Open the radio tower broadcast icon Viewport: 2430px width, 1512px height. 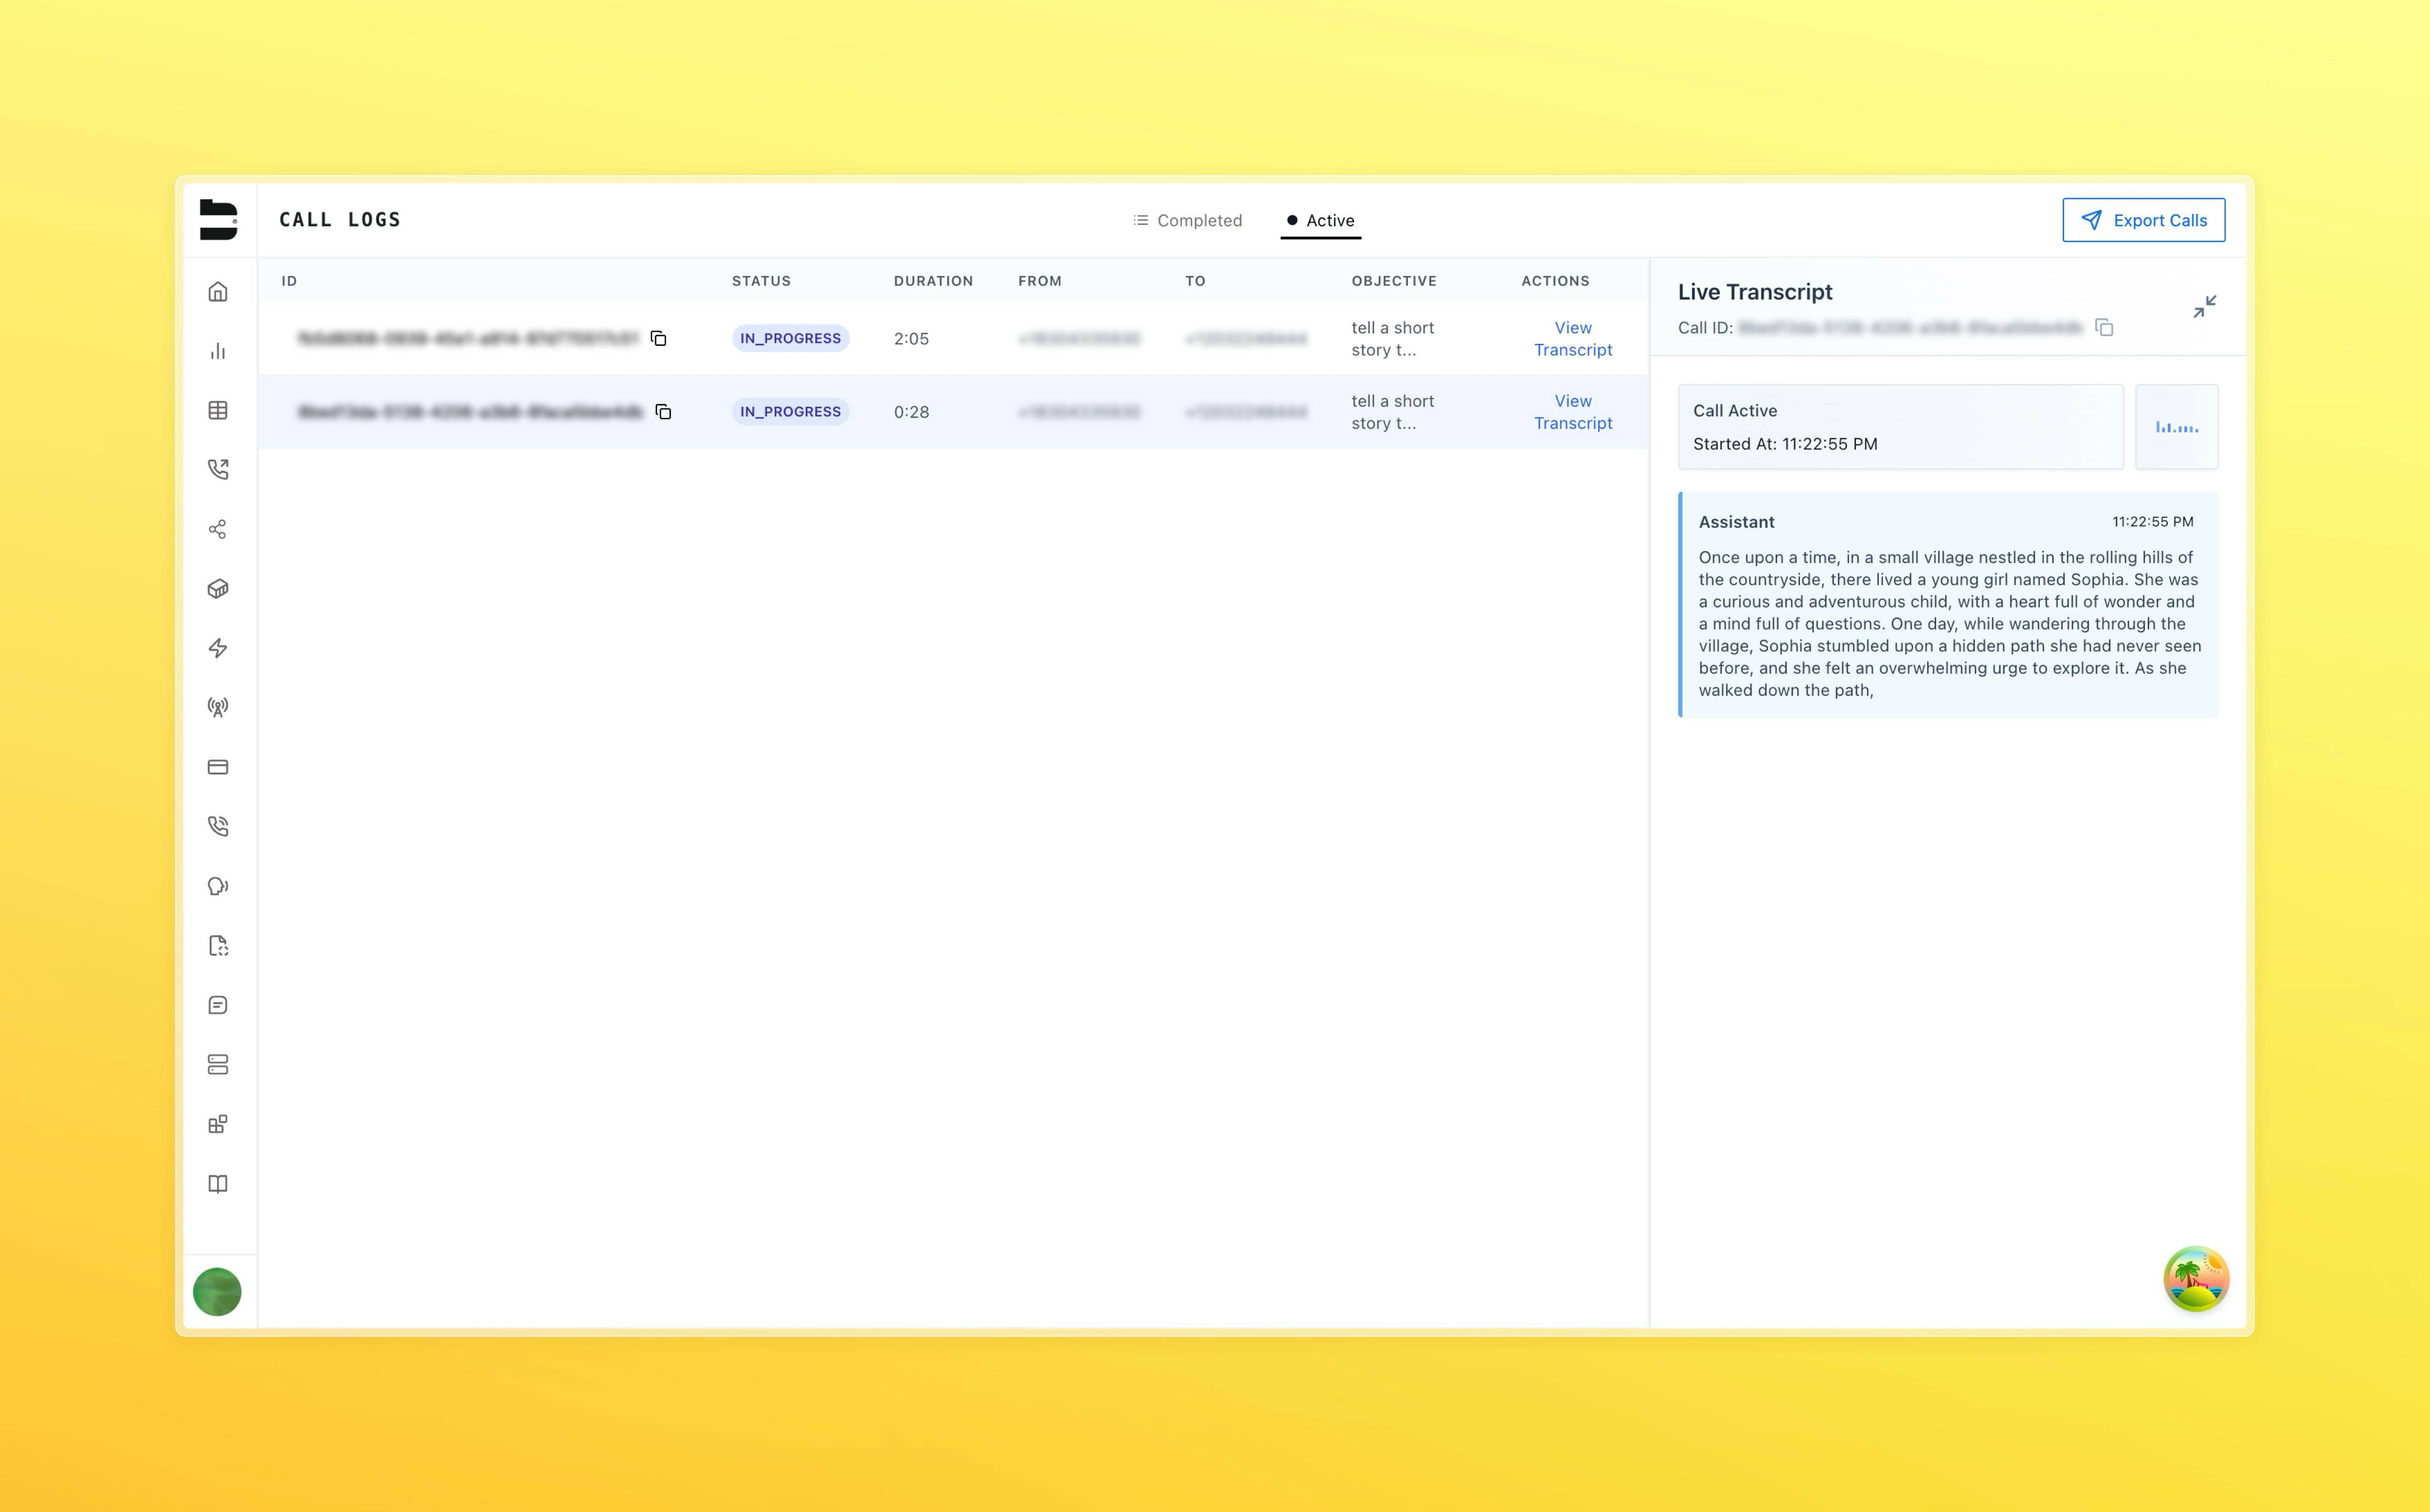(218, 707)
